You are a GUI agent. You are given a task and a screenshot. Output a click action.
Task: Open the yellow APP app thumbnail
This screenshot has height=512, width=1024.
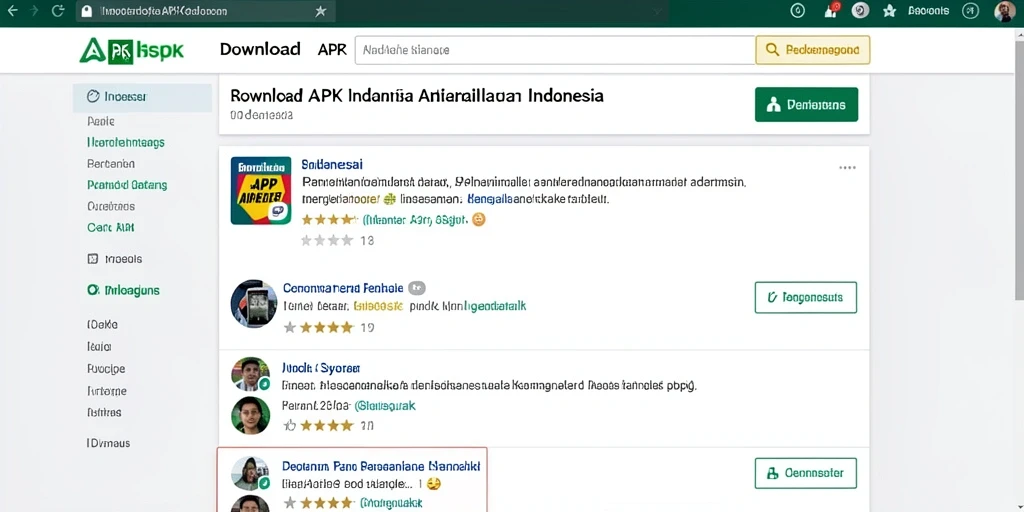click(x=261, y=191)
